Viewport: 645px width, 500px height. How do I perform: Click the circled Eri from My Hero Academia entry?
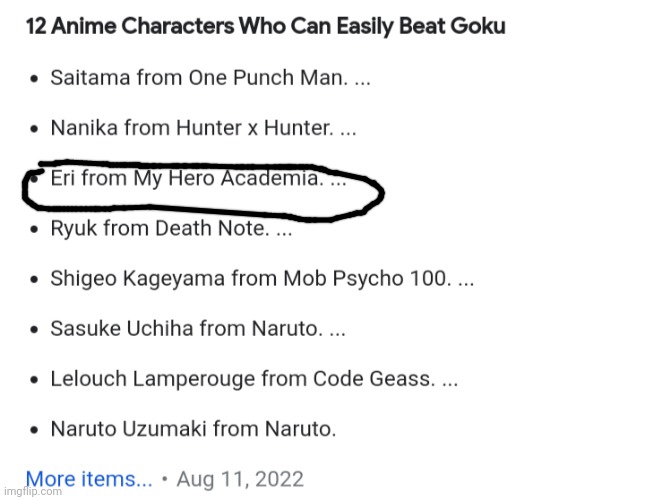198,178
